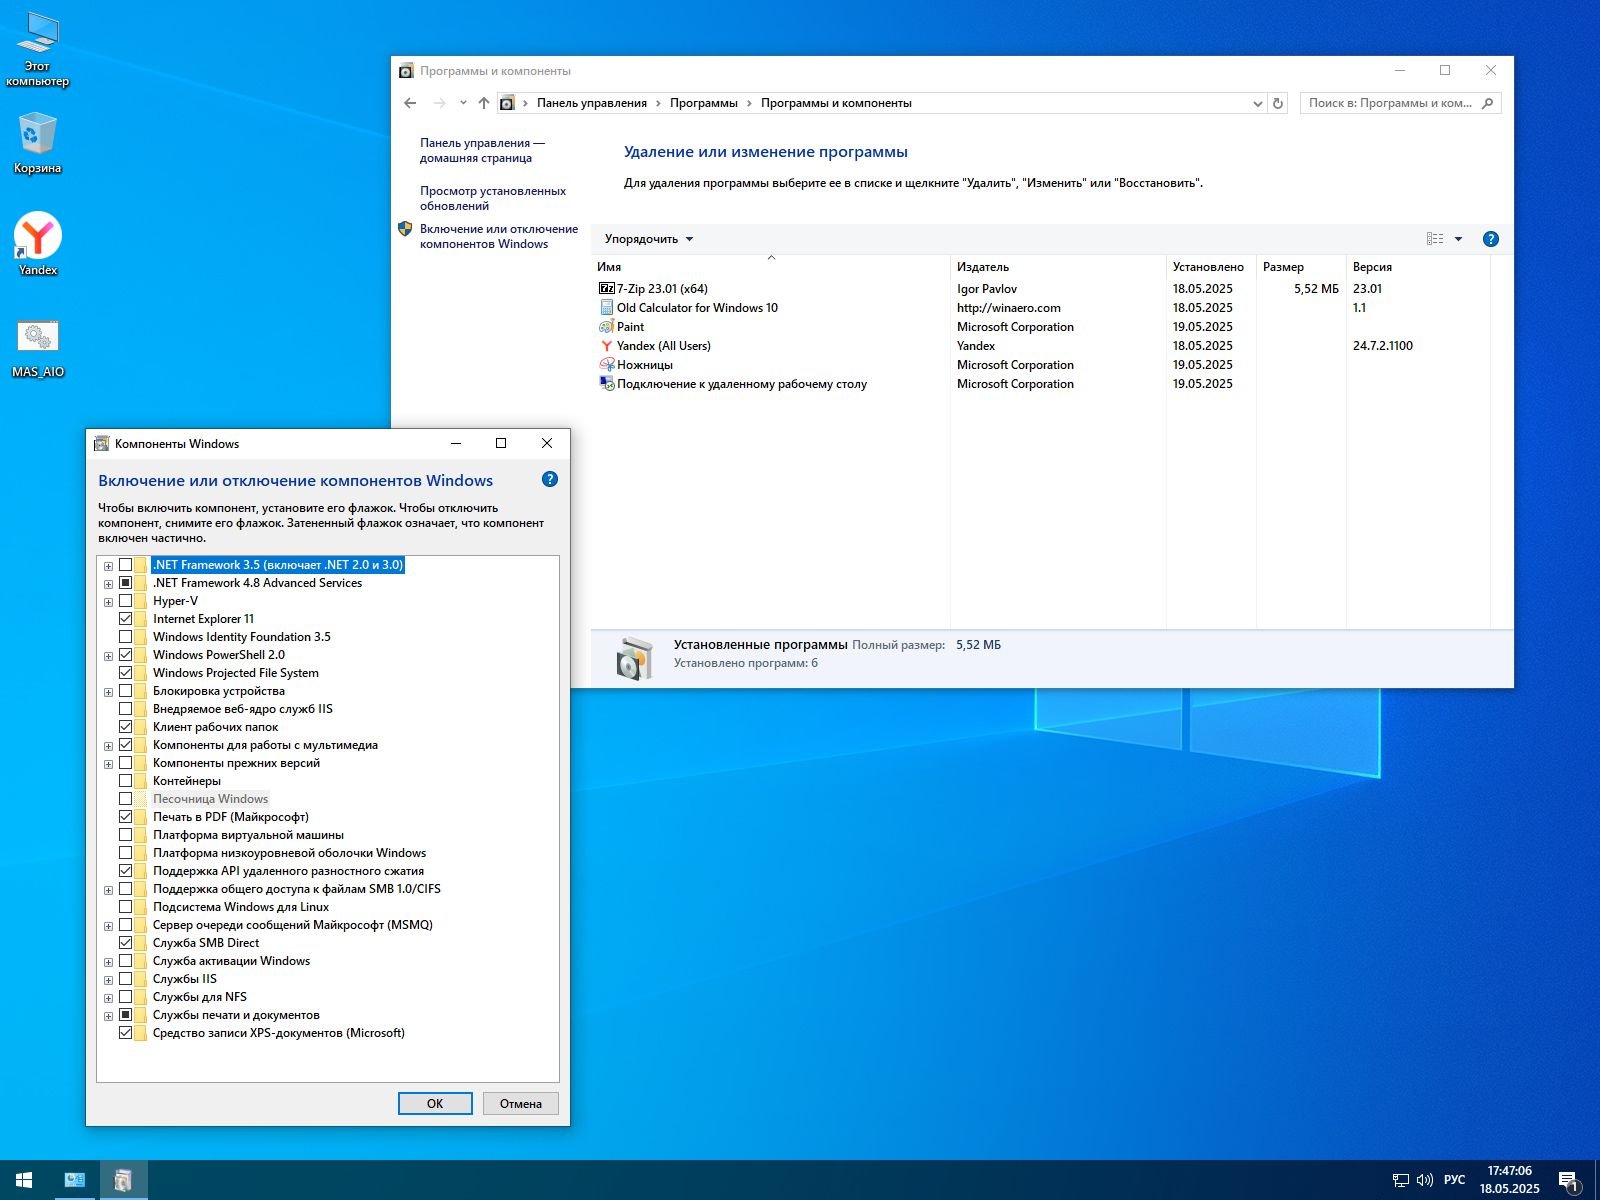Image resolution: width=1600 pixels, height=1200 pixels.
Task: Expand Компоненты для работы с мультимедиа
Action: click(108, 746)
